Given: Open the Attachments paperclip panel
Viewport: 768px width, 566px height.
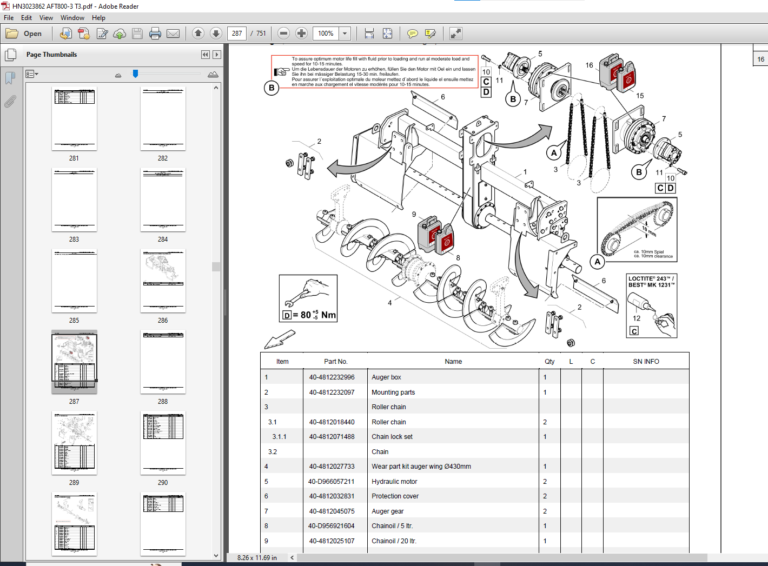Looking at the screenshot, I should tap(10, 101).
